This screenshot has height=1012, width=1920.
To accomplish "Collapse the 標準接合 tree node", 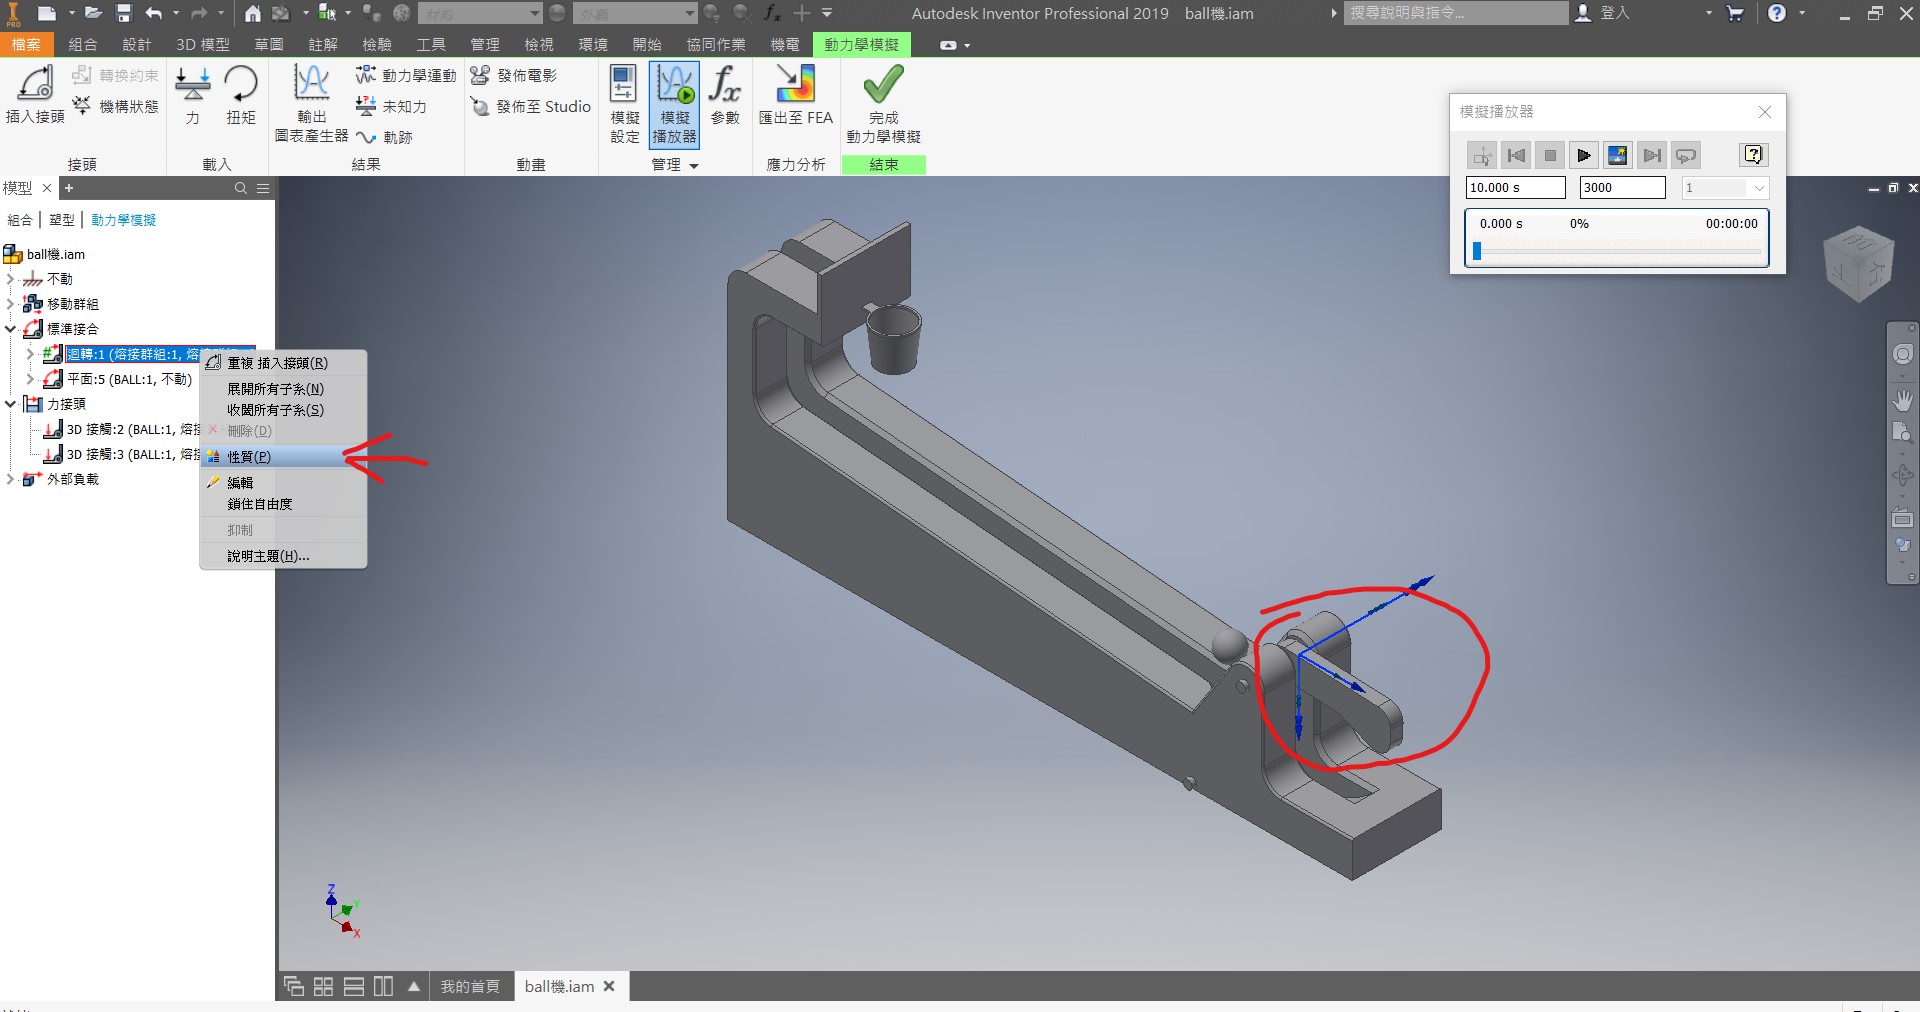I will [x=10, y=329].
